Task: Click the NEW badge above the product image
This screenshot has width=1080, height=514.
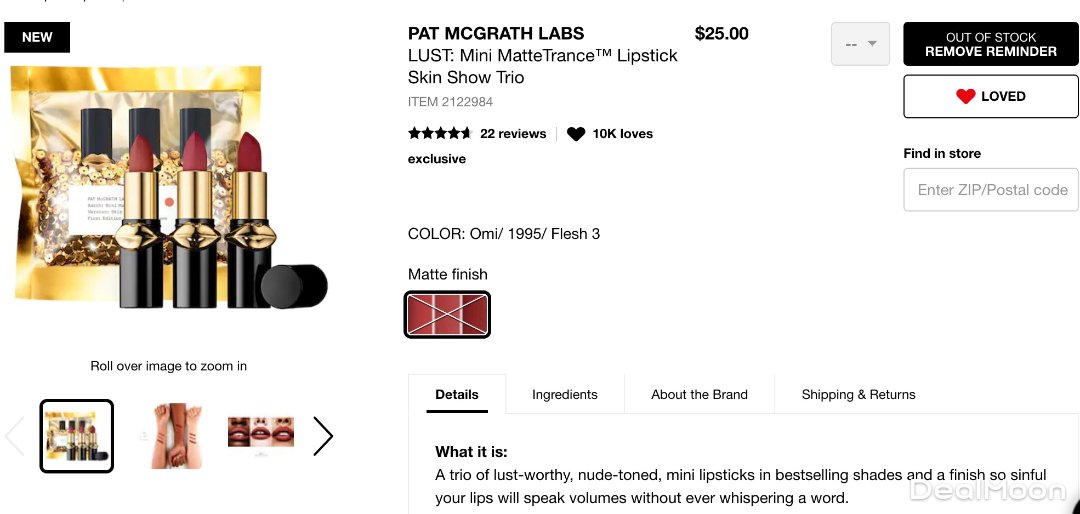Action: tap(37, 37)
